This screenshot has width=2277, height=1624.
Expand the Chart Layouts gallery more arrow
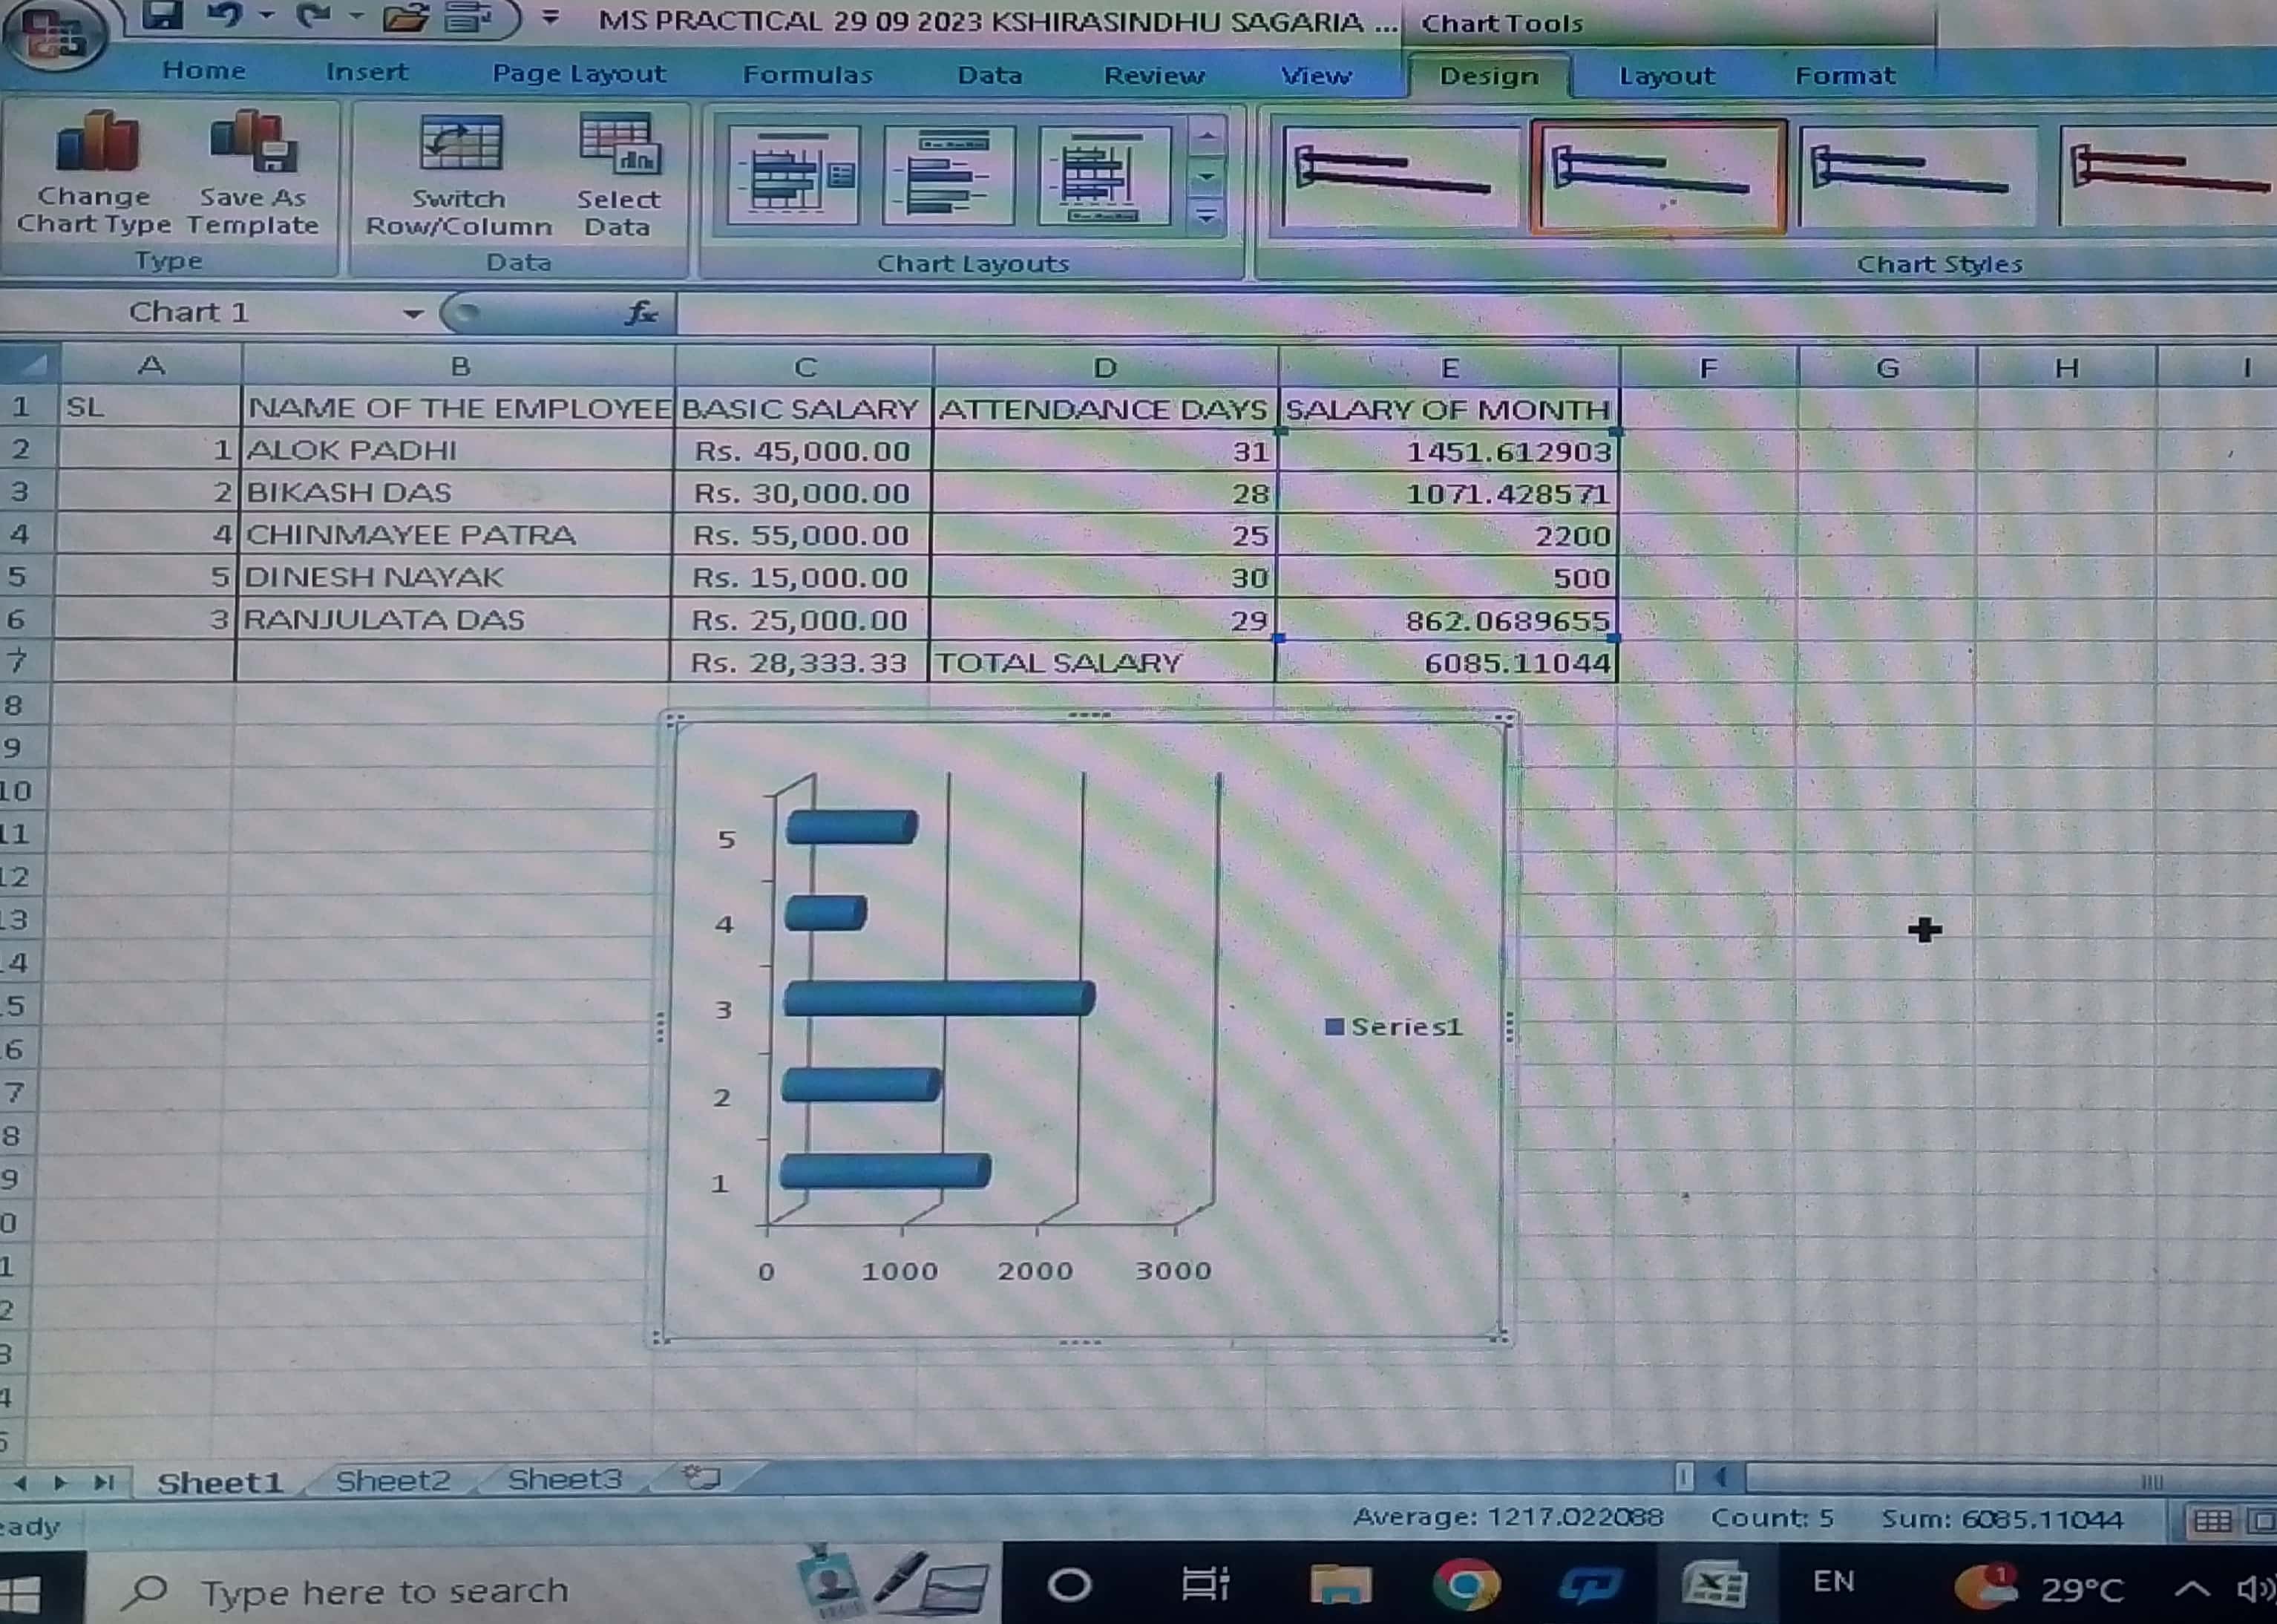pos(1207,216)
